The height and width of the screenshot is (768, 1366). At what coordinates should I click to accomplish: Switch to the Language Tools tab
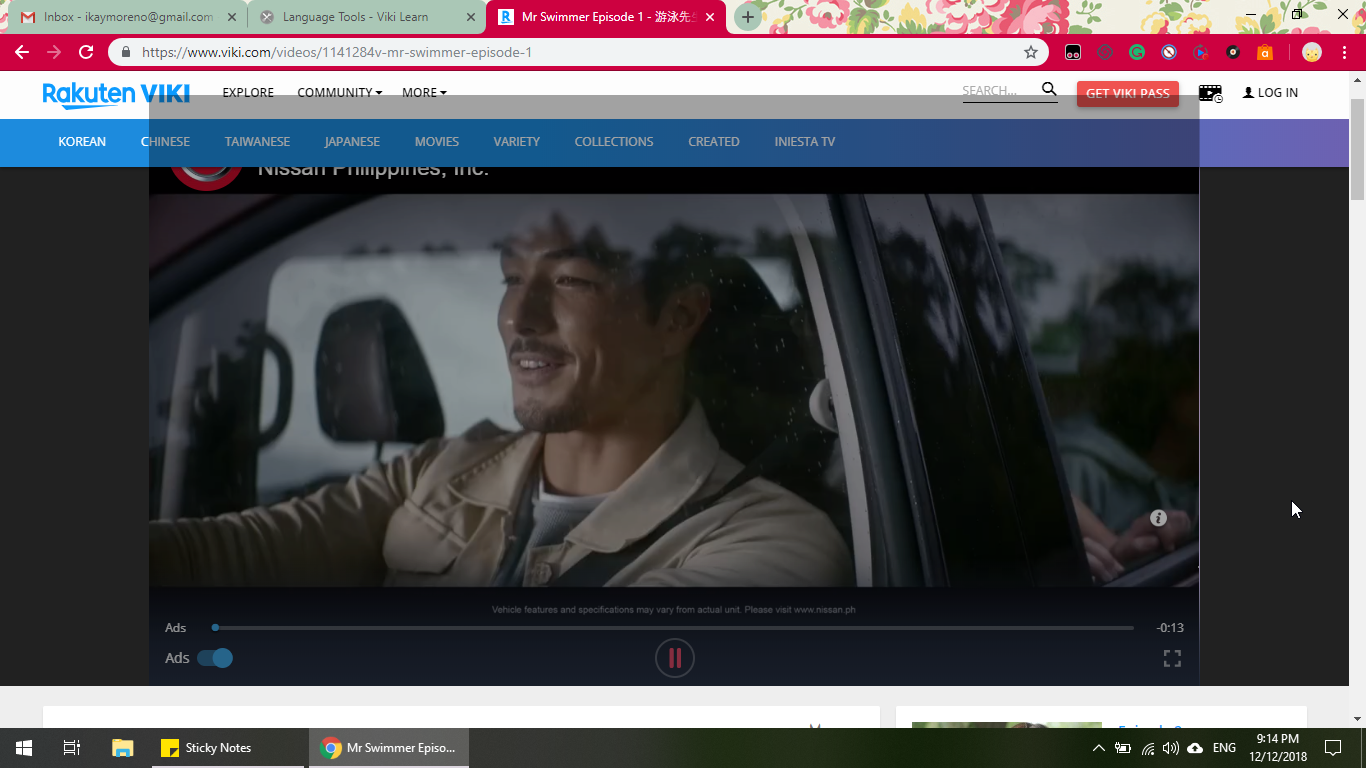click(355, 17)
